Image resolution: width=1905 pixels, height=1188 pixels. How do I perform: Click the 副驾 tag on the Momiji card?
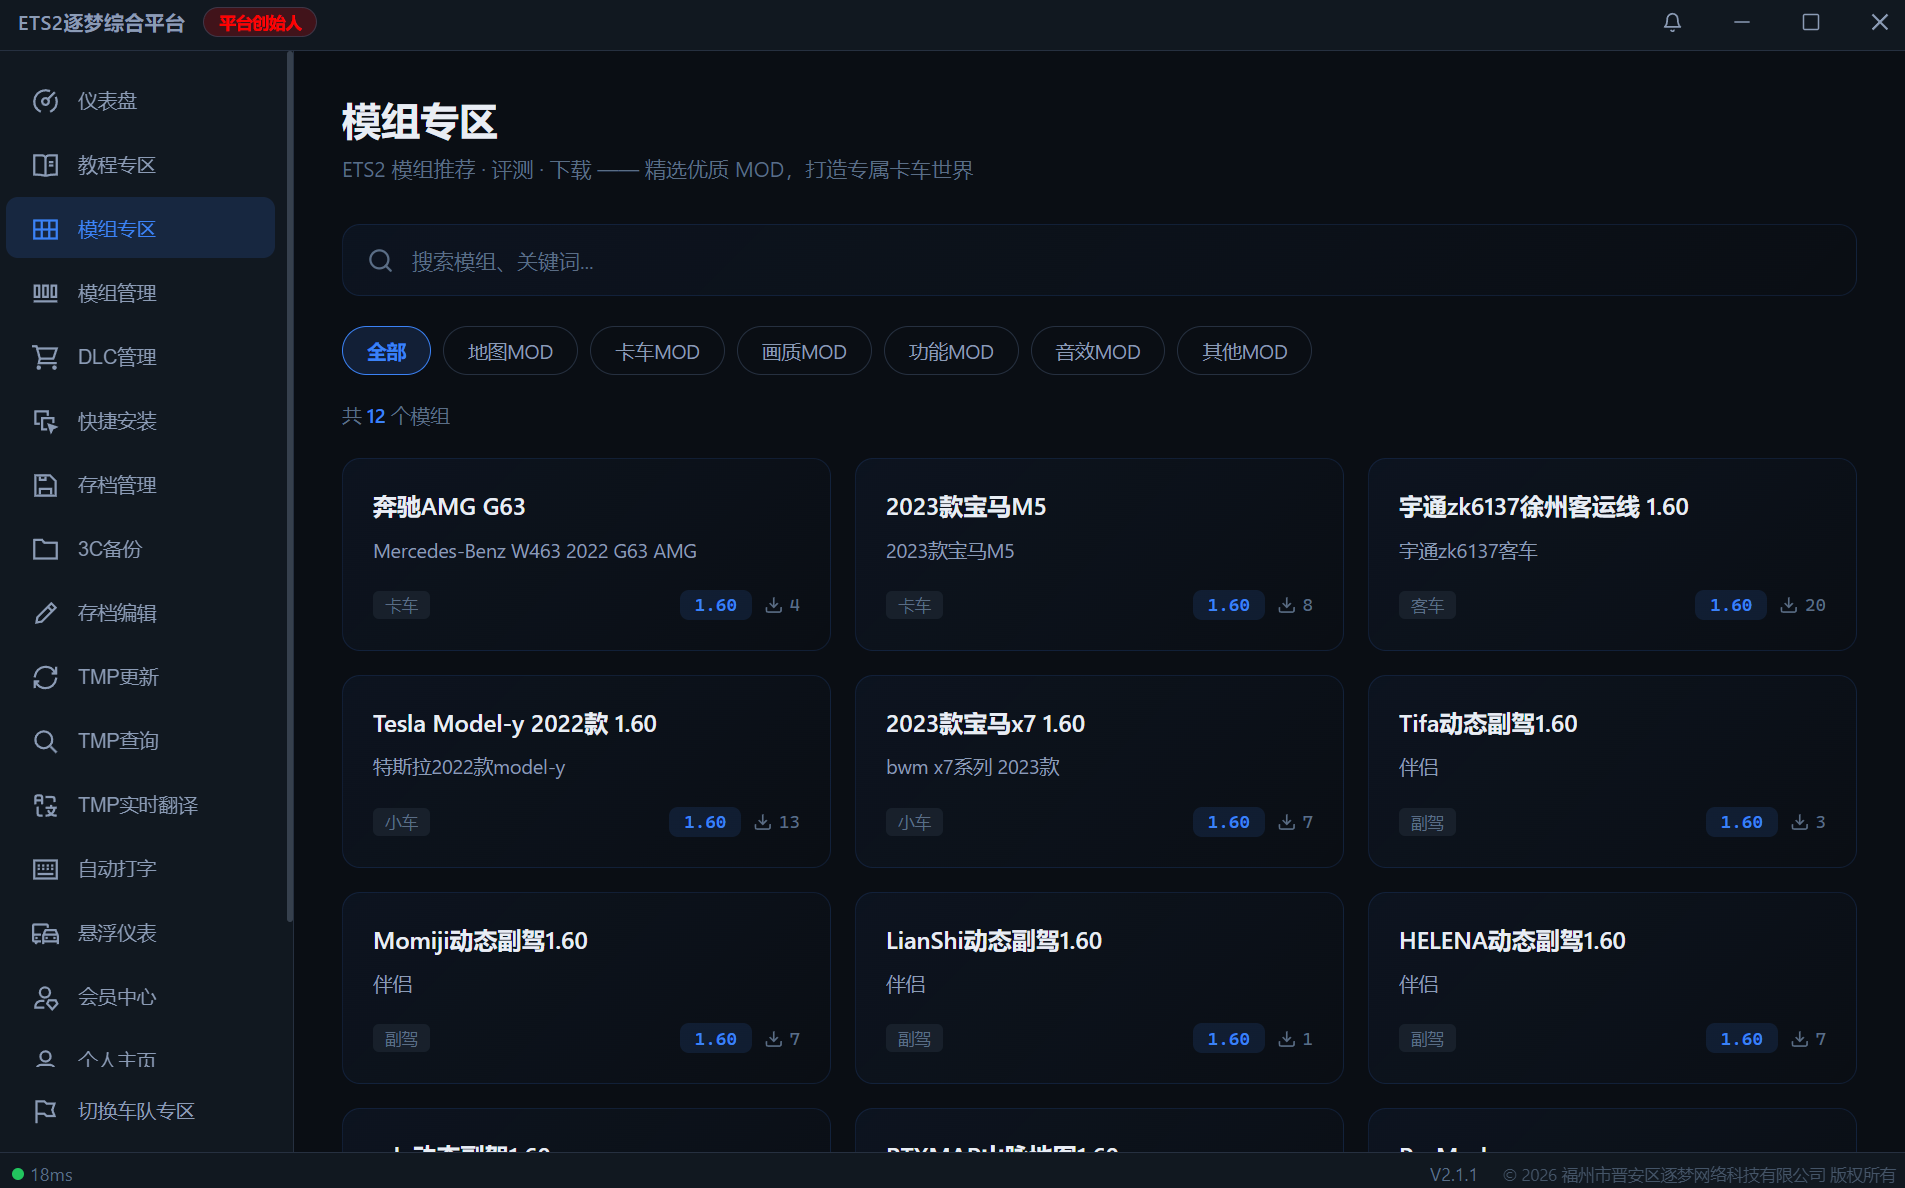pyautogui.click(x=401, y=1039)
